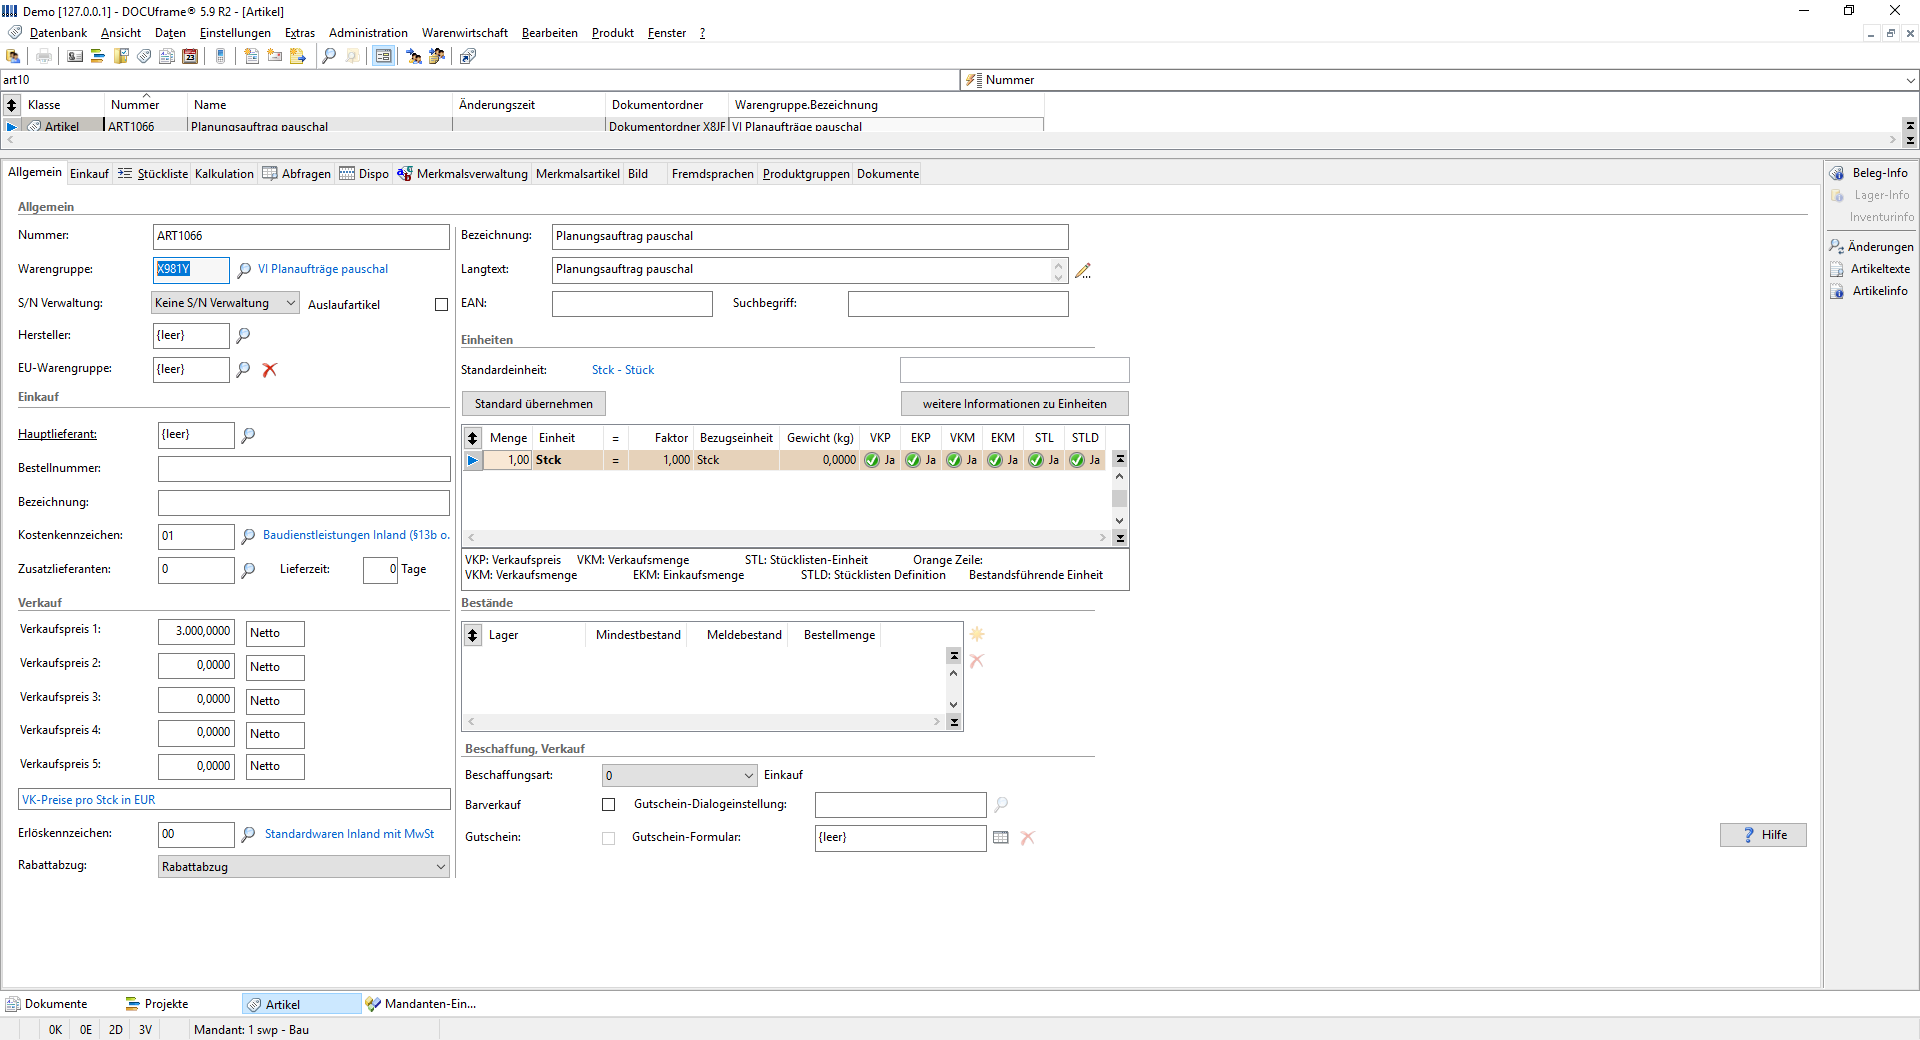Expand columns selector in Einheiten table

click(x=473, y=438)
